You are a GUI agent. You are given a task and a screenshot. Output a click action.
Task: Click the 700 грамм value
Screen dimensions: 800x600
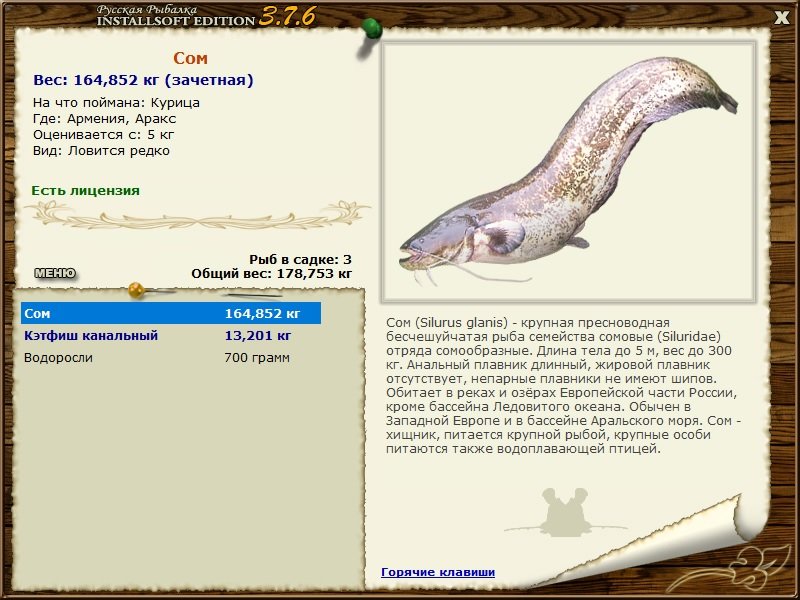[257, 358]
